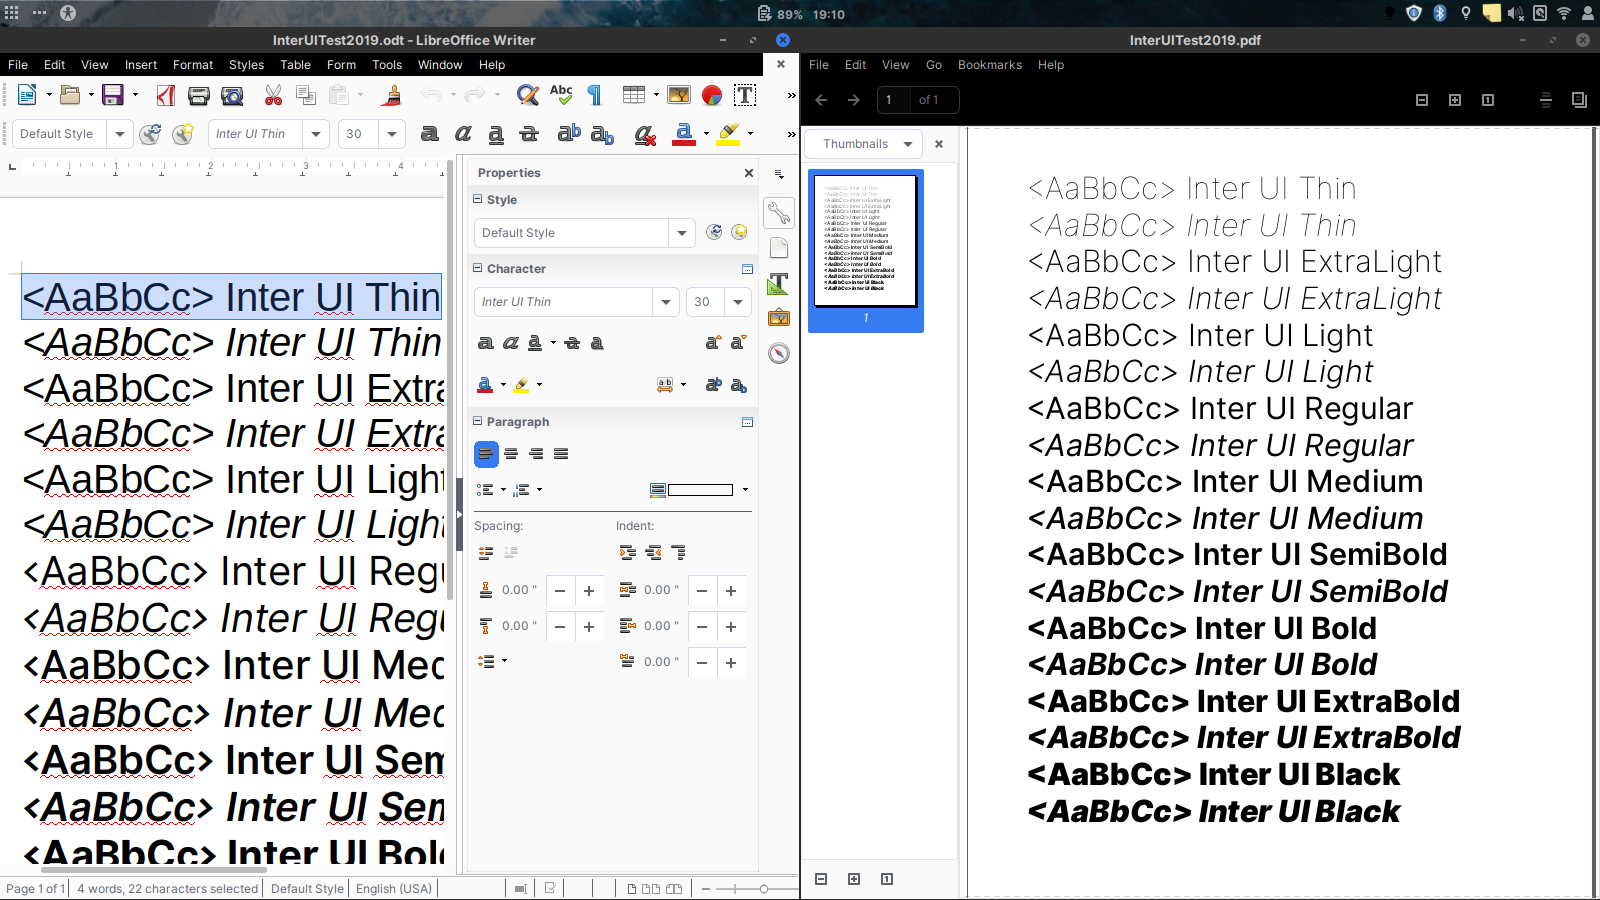Open the Tools menu in Writer

point(387,65)
